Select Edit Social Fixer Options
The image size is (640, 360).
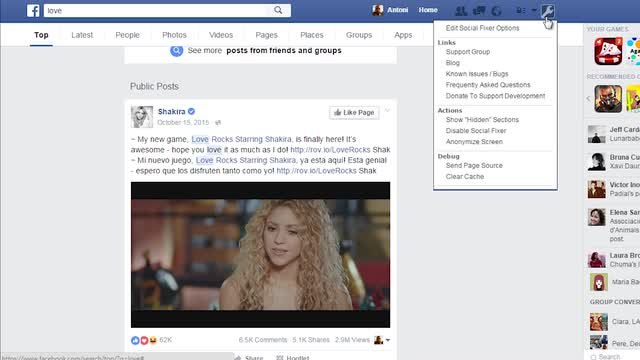click(482, 28)
